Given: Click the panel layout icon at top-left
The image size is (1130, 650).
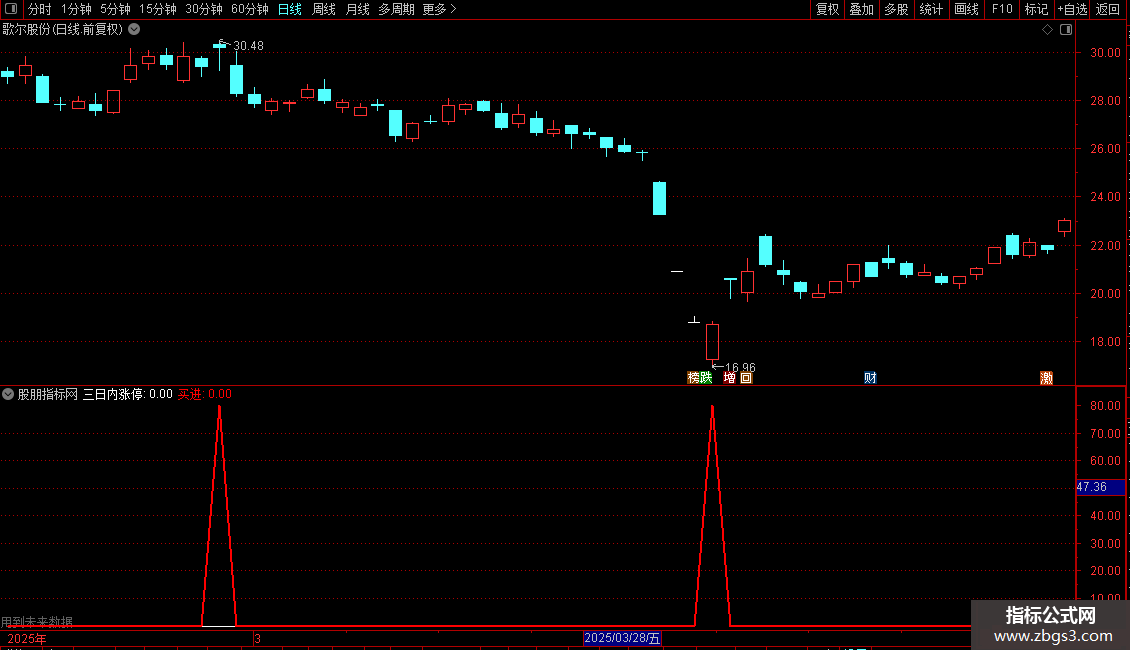Looking at the screenshot, I should [x=11, y=9].
